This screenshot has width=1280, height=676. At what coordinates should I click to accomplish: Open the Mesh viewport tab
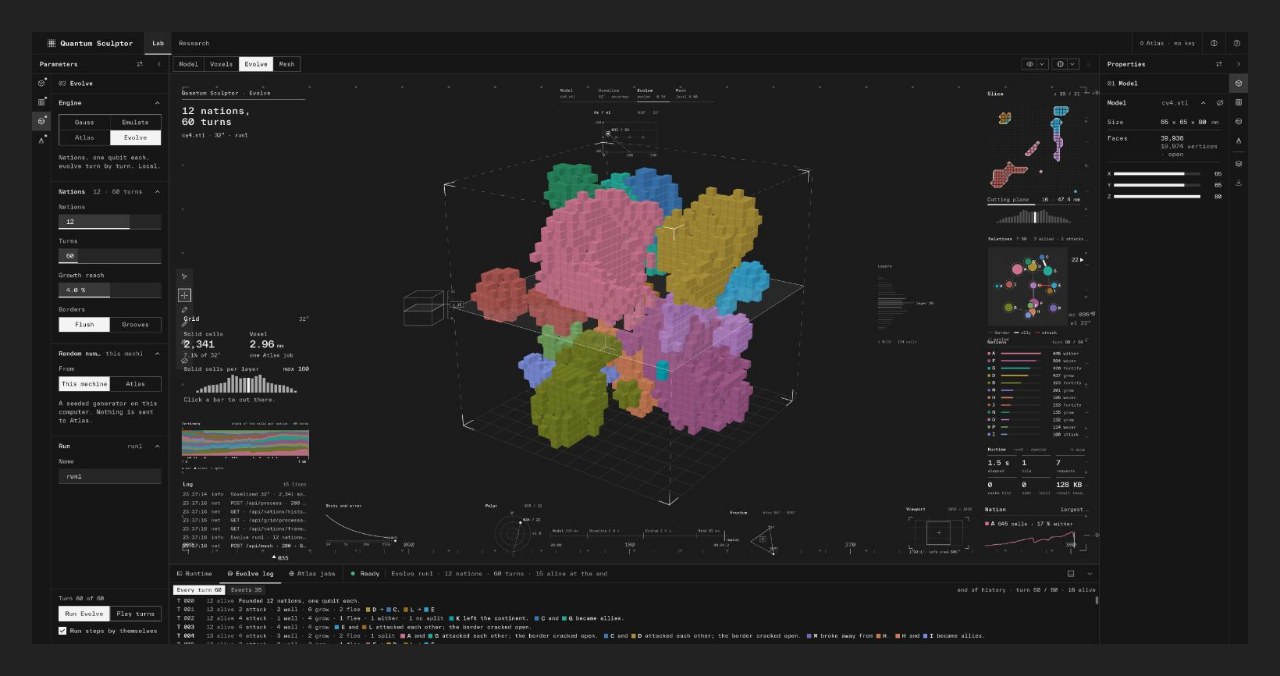pyautogui.click(x=287, y=64)
